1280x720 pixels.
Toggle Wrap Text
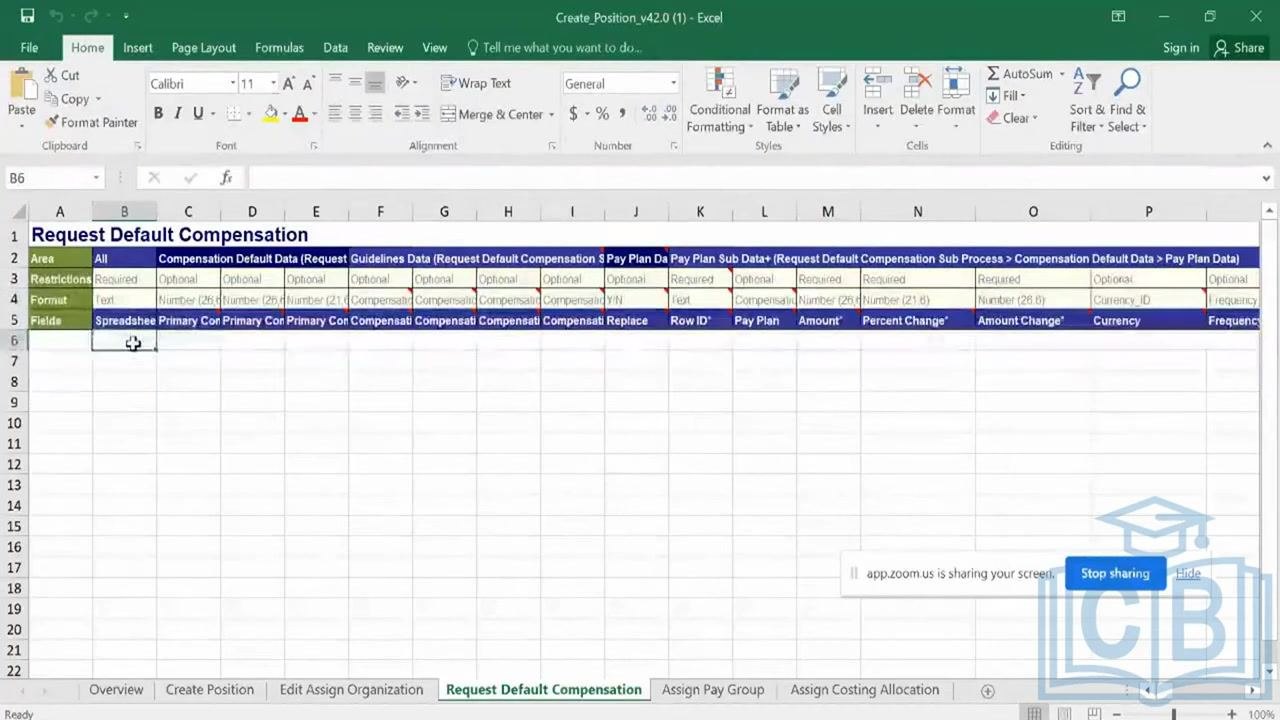click(476, 83)
